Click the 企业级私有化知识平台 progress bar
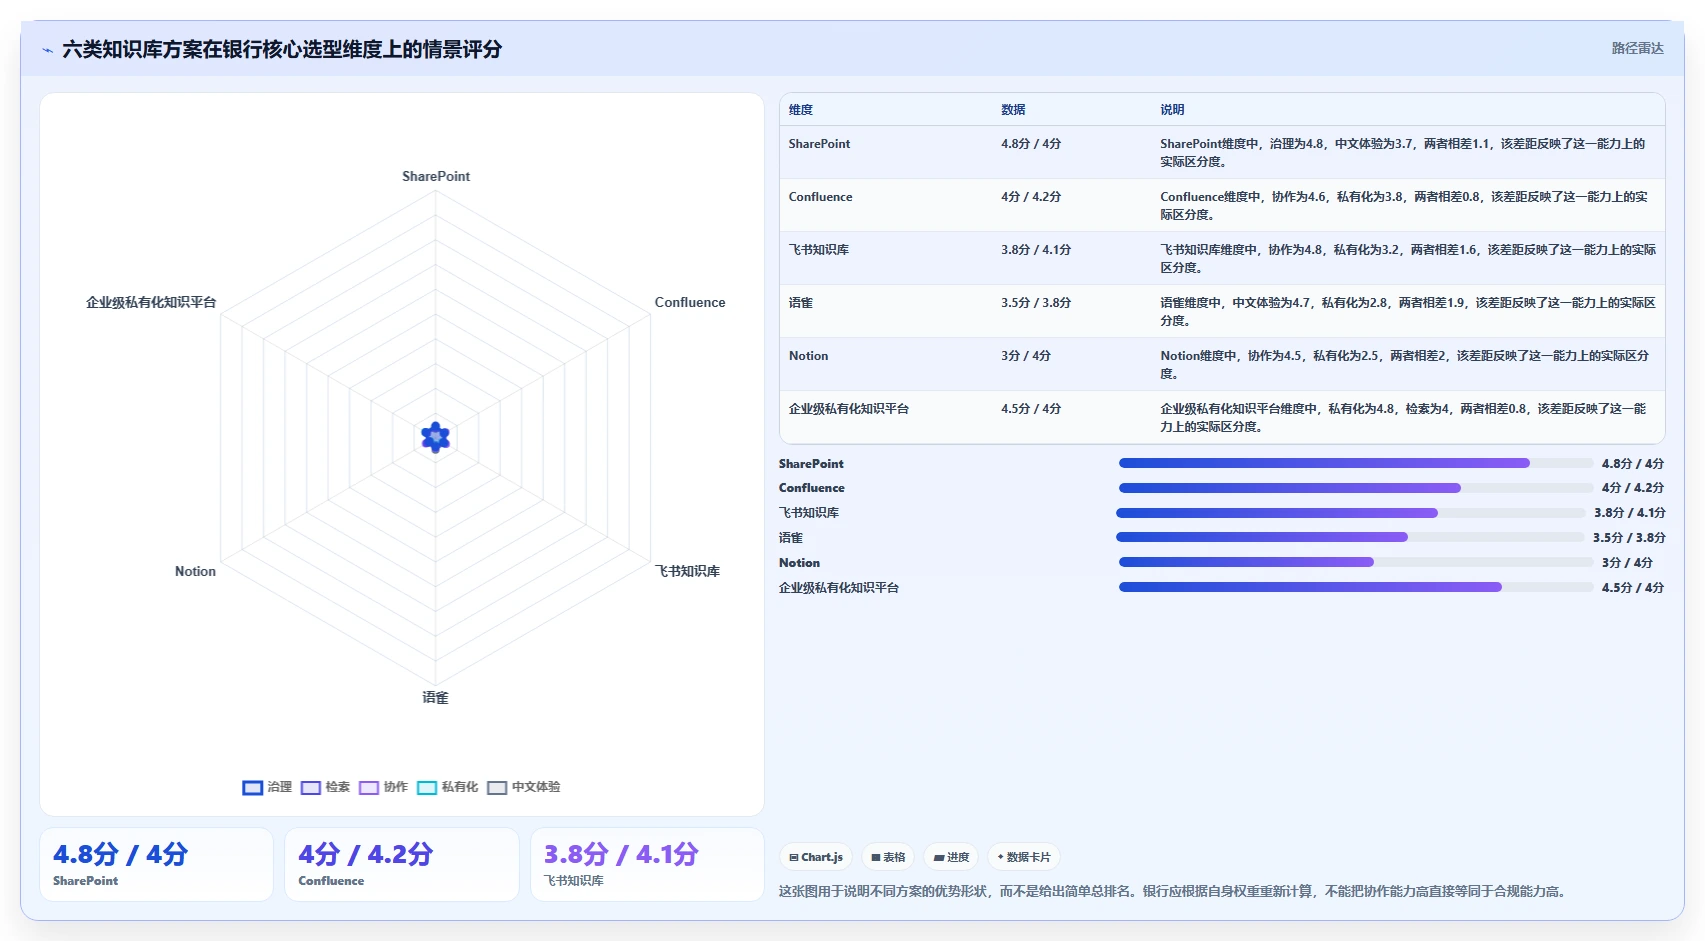Viewport: 1705px width, 941px height. coord(1355,587)
